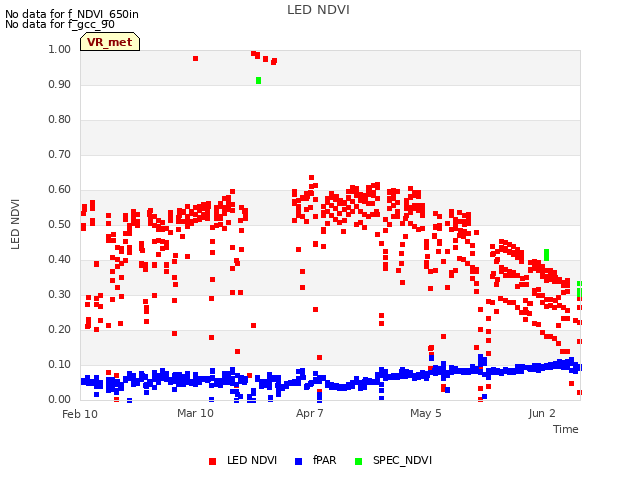
Task: Click the LED NDVI chart title
Action: pyautogui.click(x=318, y=10)
